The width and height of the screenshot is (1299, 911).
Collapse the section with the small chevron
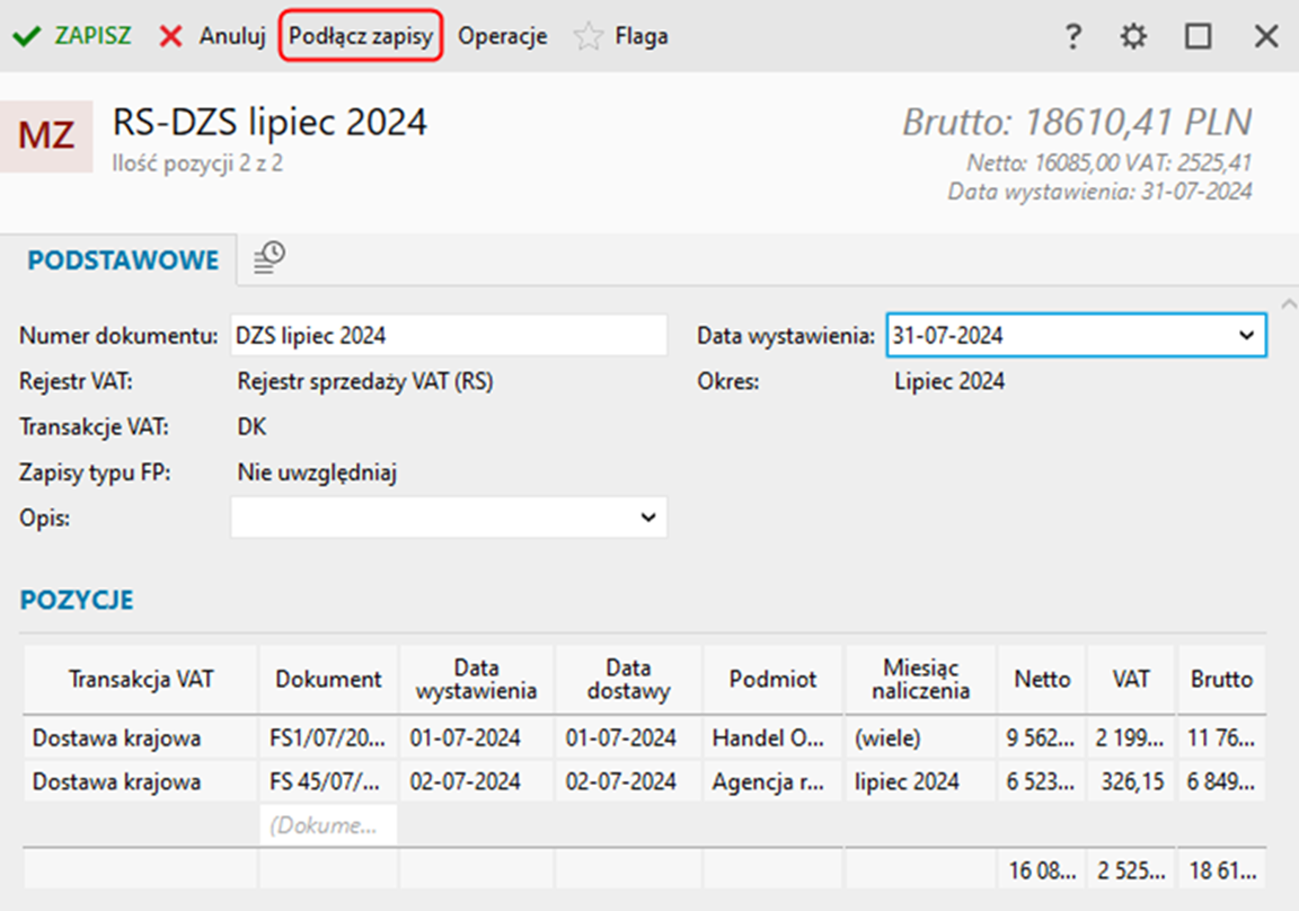[1287, 304]
